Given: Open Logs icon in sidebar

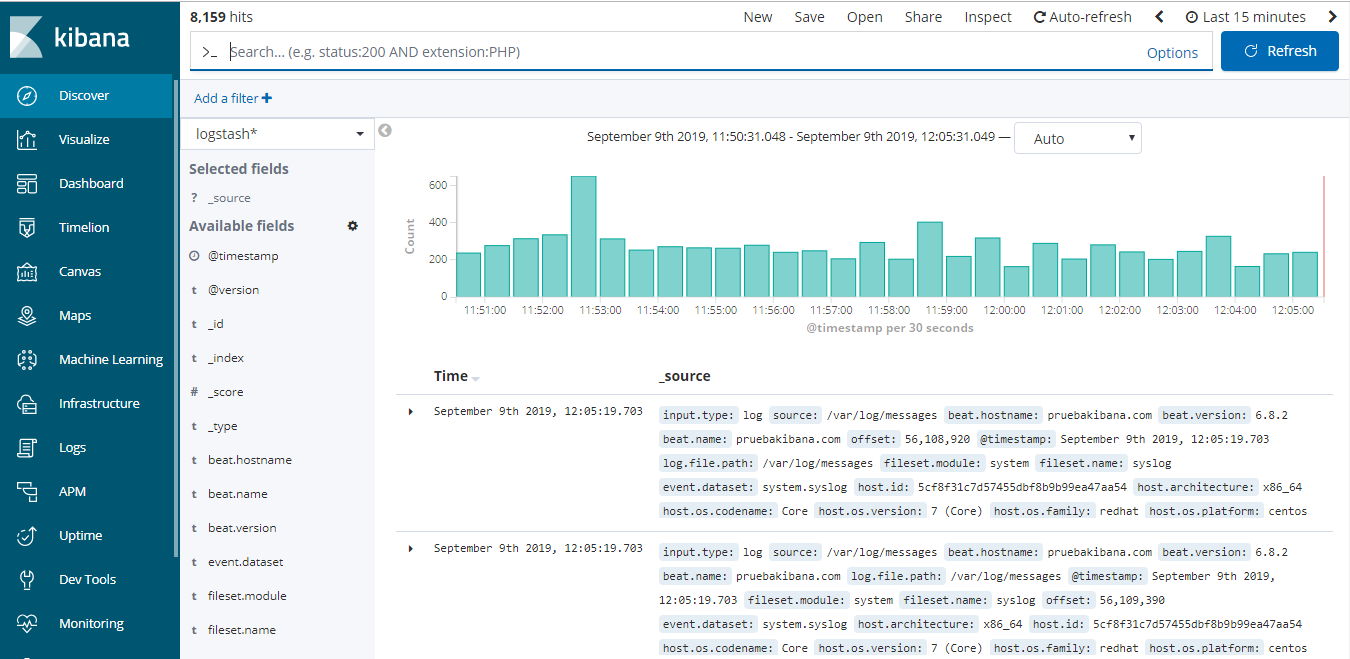Looking at the screenshot, I should click(27, 448).
